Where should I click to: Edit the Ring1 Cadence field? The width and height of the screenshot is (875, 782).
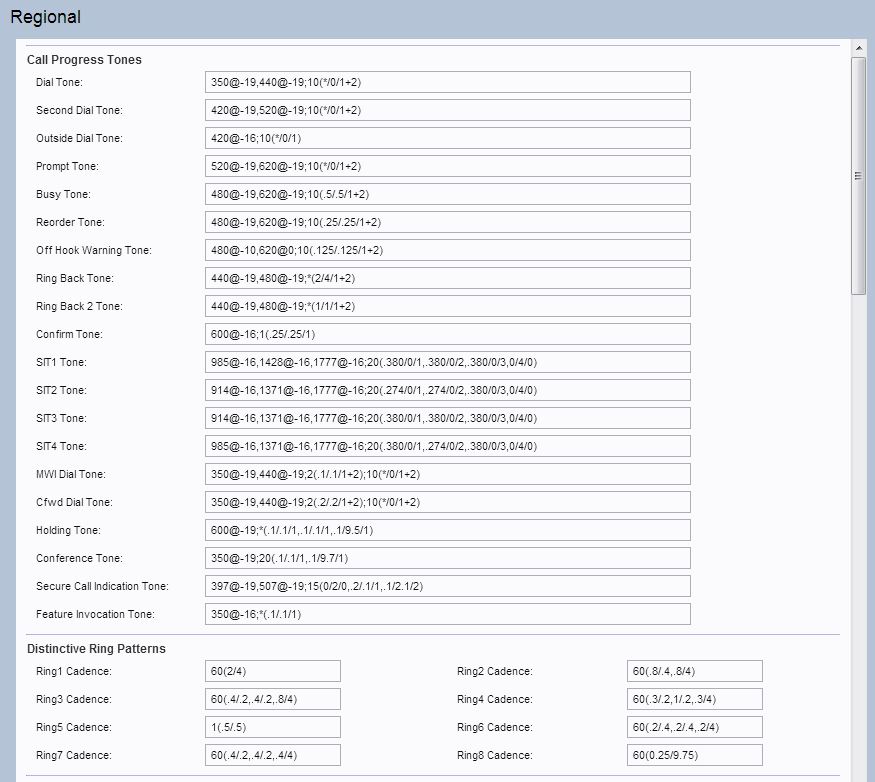point(272,671)
